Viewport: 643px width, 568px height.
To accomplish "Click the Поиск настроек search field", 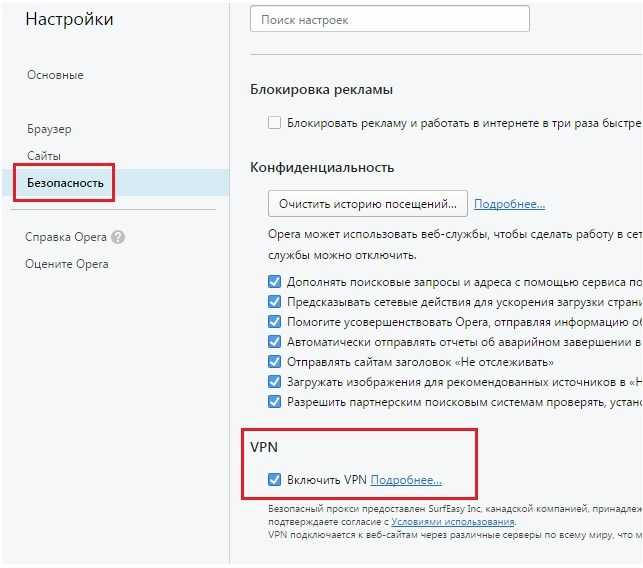I will 390,19.
